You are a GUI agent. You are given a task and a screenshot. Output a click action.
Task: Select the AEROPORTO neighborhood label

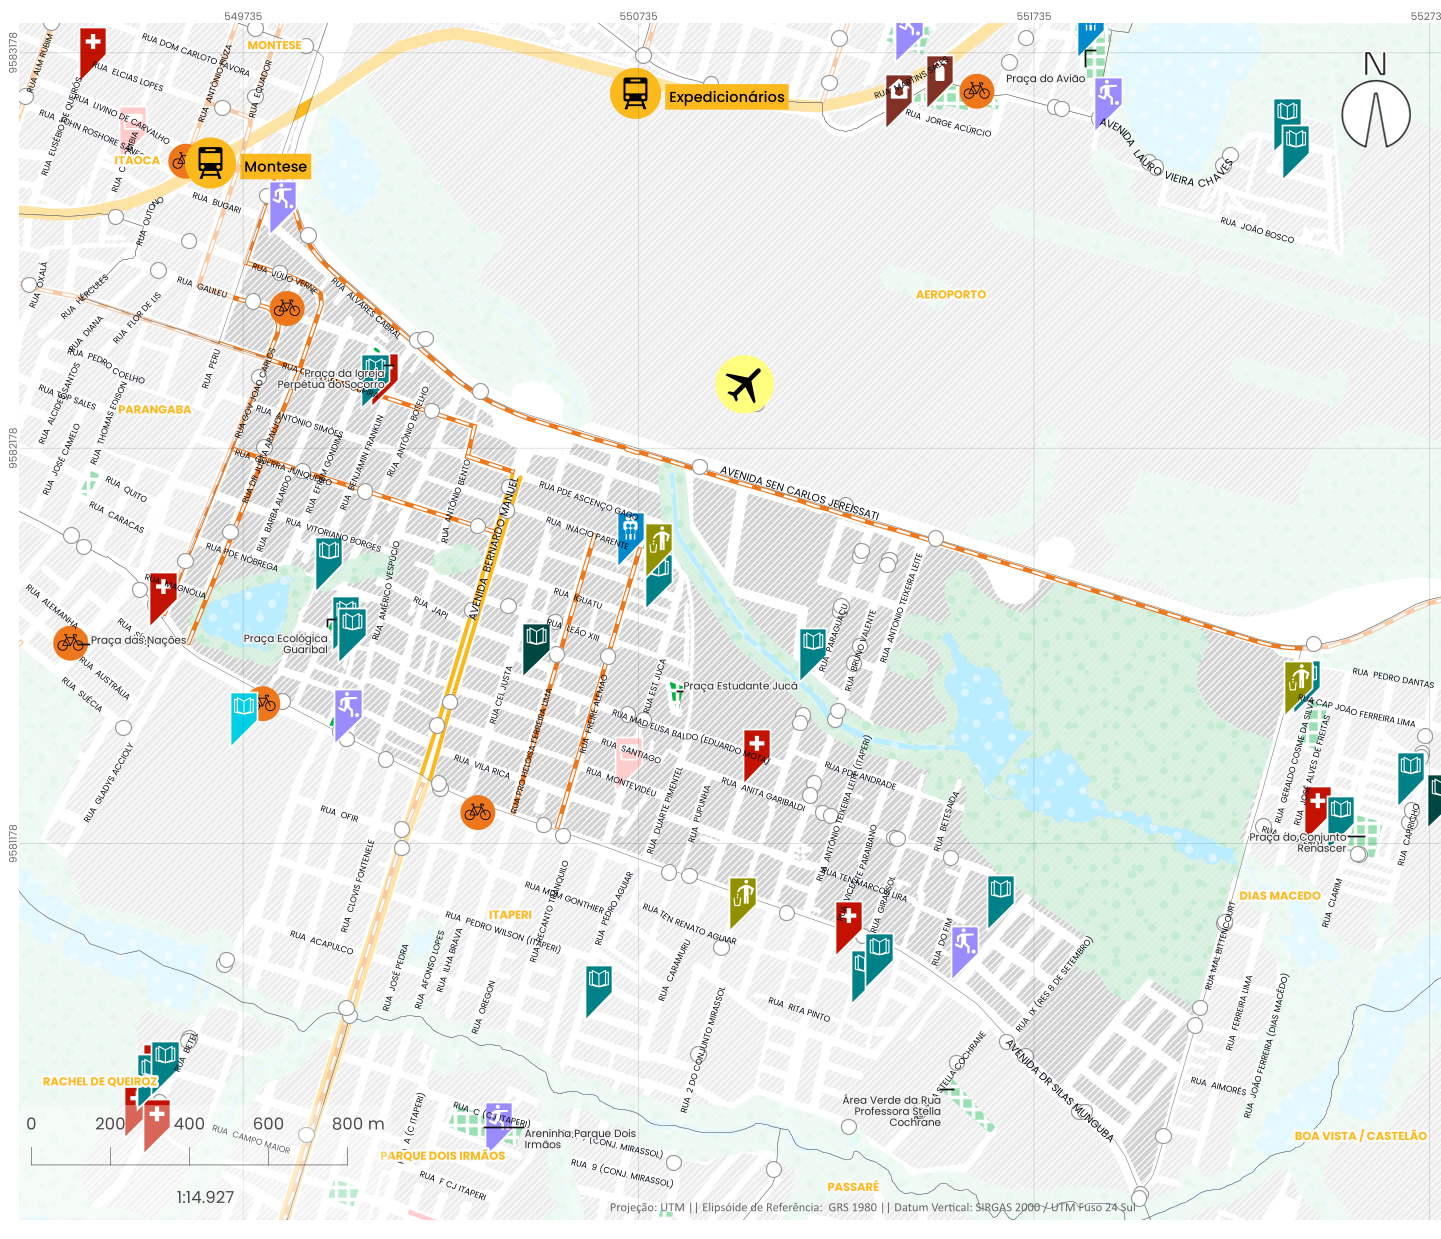(950, 294)
